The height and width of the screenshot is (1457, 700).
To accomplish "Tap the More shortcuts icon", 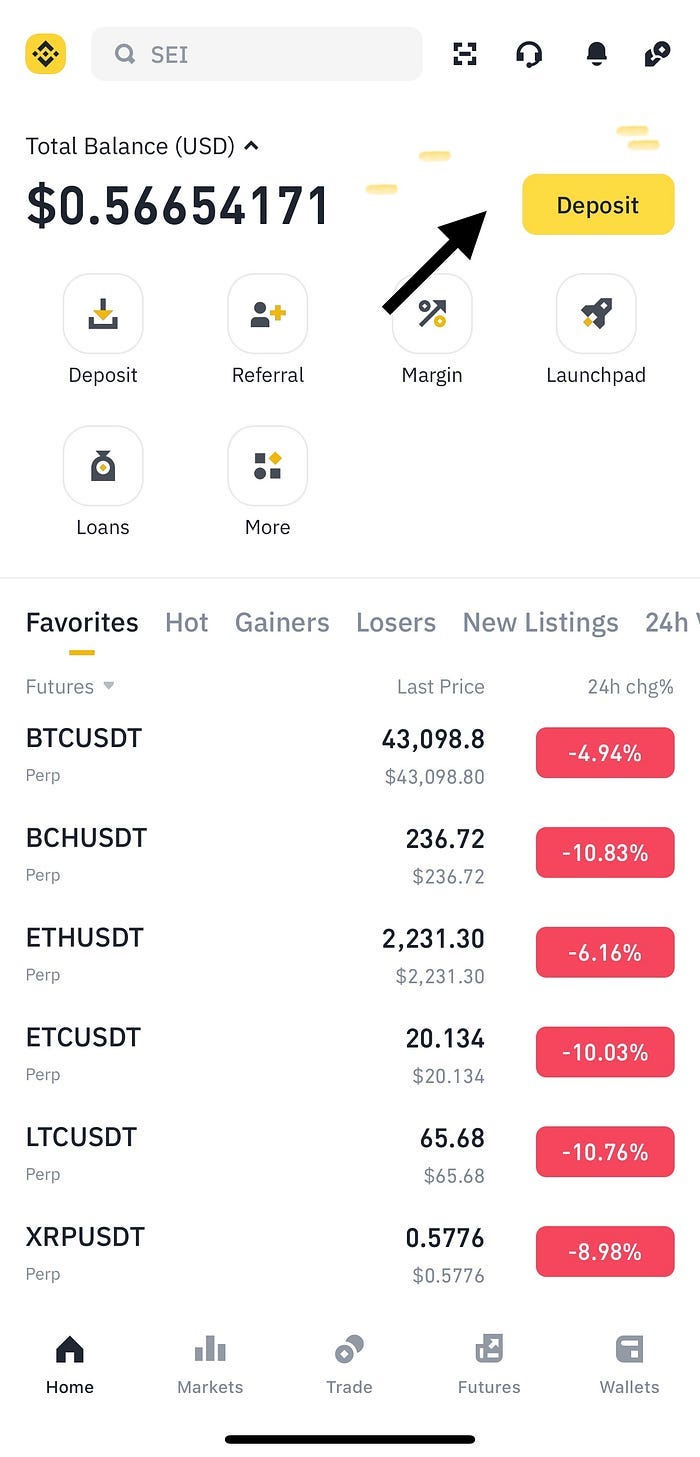I will point(267,466).
